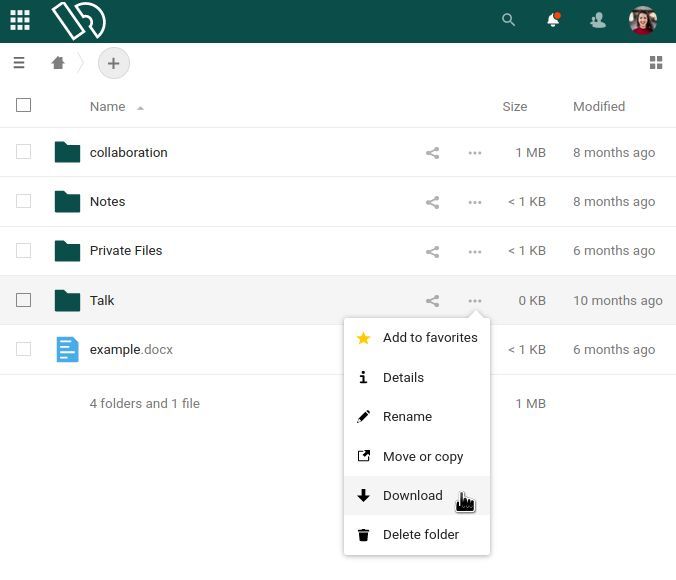
Task: Check the Notes folder checkbox
Action: [x=24, y=201]
